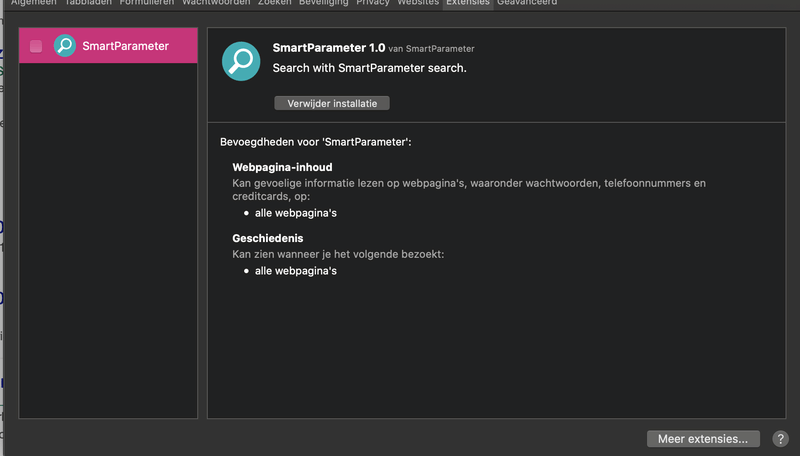Click 'Bevoegdheden voor SmartParameter' label
800x456 pixels.
pos(315,142)
